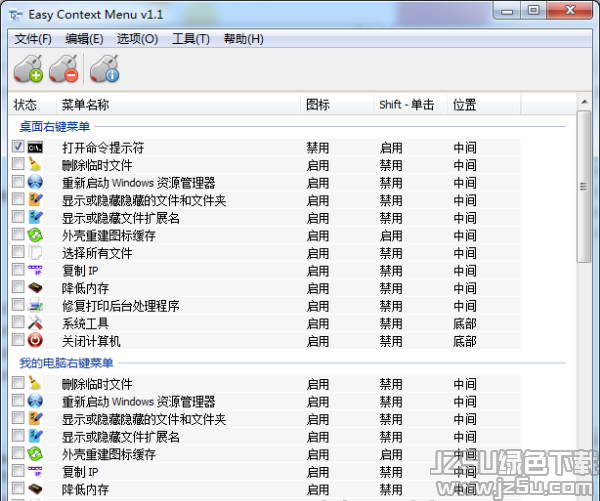This screenshot has height=501, width=600.
Task: Open the 选项(O) menu
Action: coord(137,39)
